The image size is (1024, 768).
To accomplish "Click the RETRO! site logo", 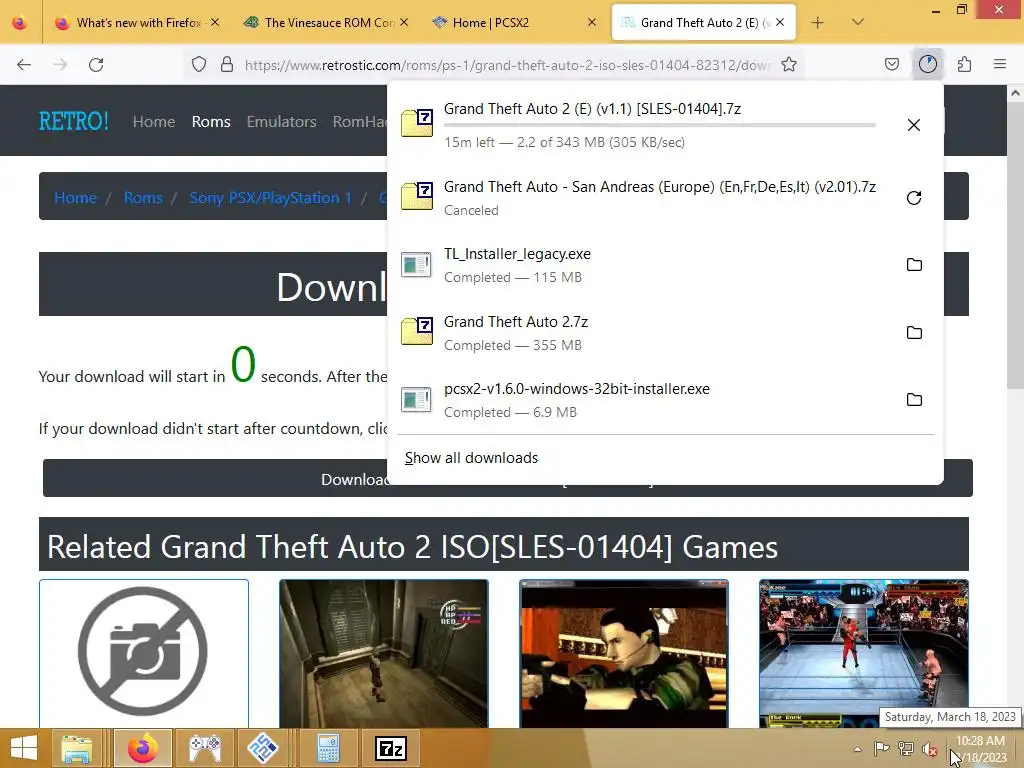I will point(74,121).
